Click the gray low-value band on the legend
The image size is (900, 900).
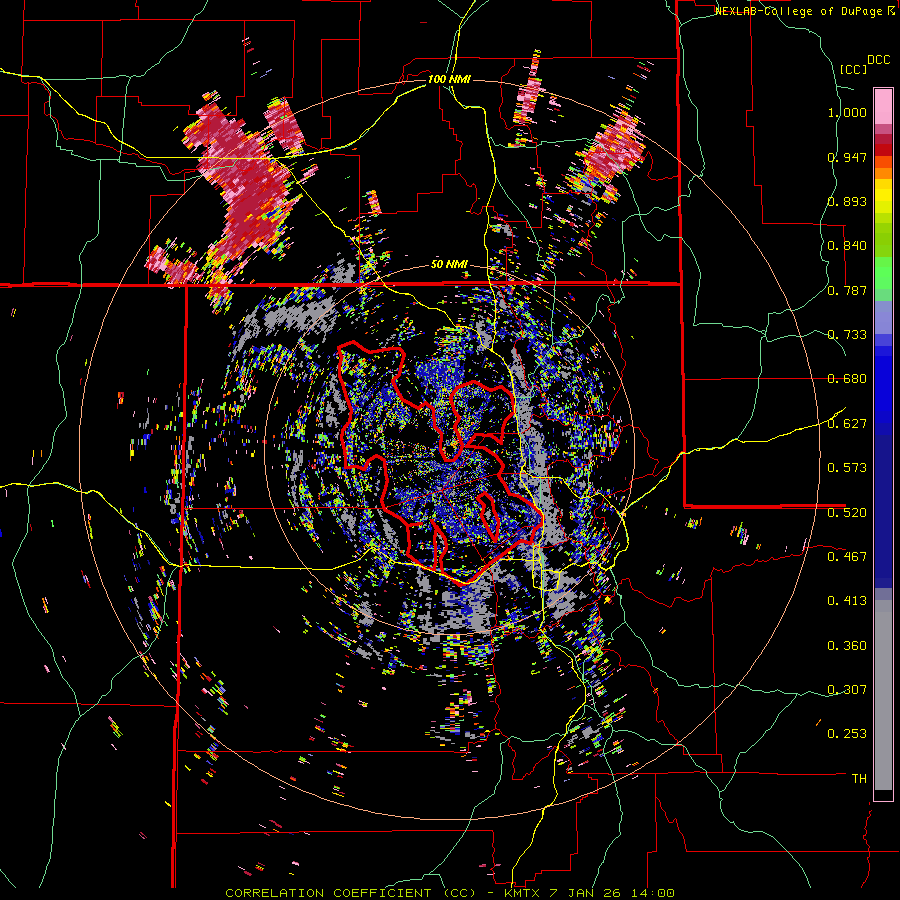click(x=883, y=695)
